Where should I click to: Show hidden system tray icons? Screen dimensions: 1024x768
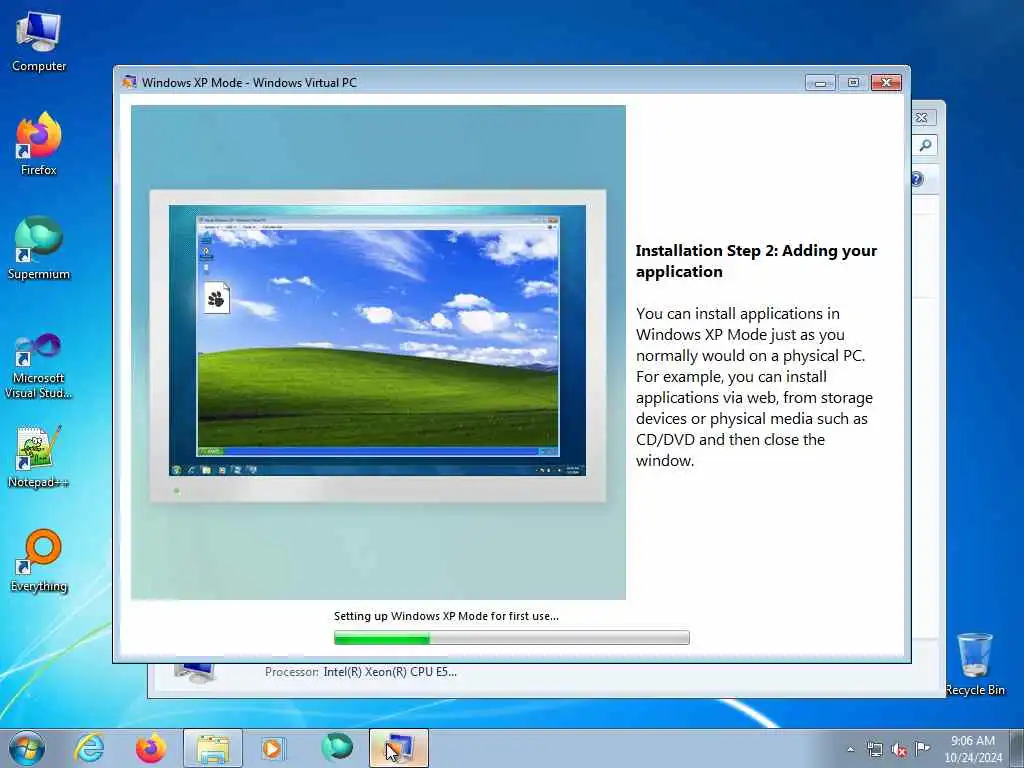point(850,750)
